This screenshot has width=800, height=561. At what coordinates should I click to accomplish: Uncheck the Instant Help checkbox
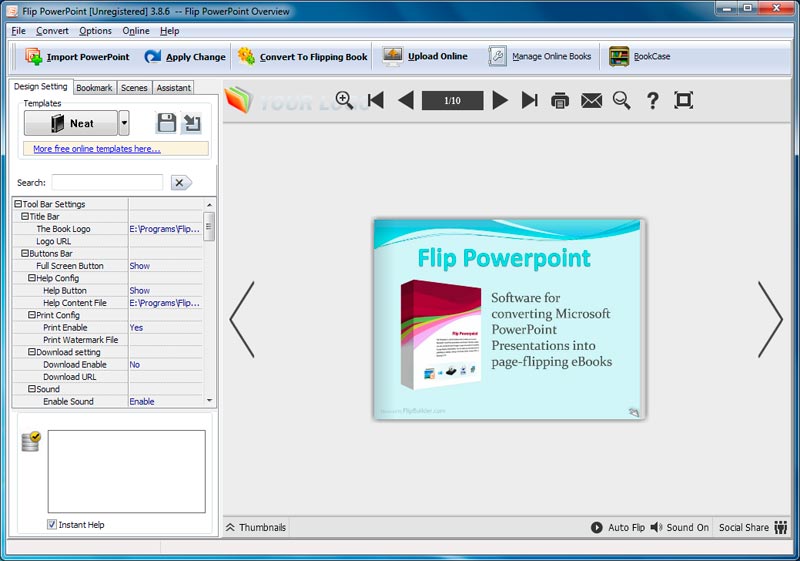click(52, 524)
